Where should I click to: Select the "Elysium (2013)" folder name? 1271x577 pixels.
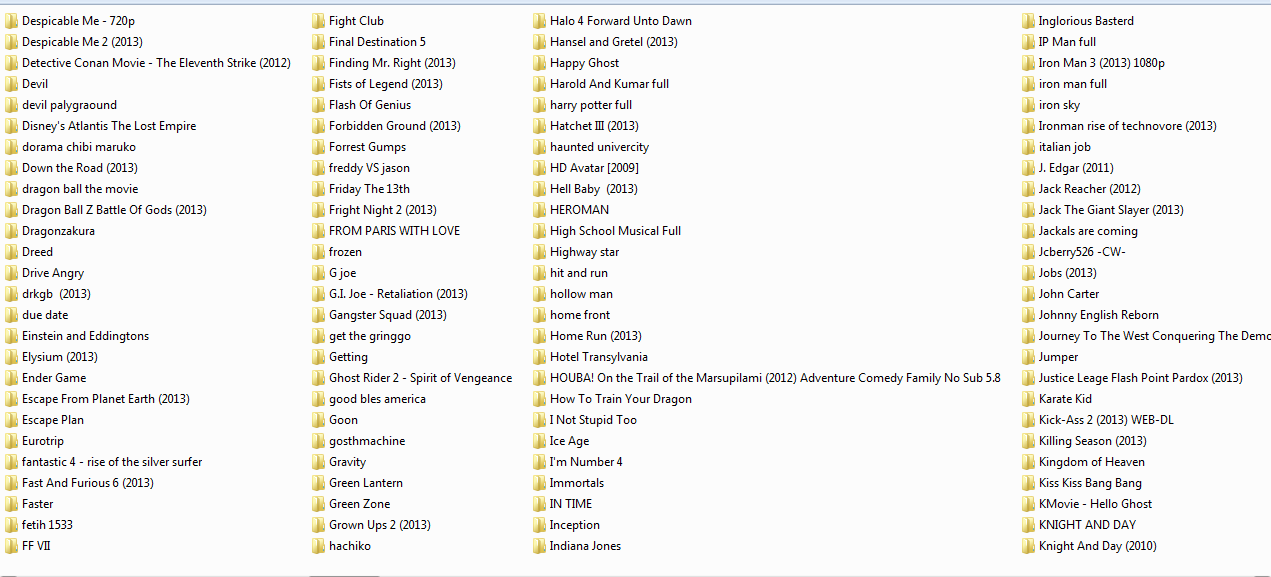tap(60, 357)
